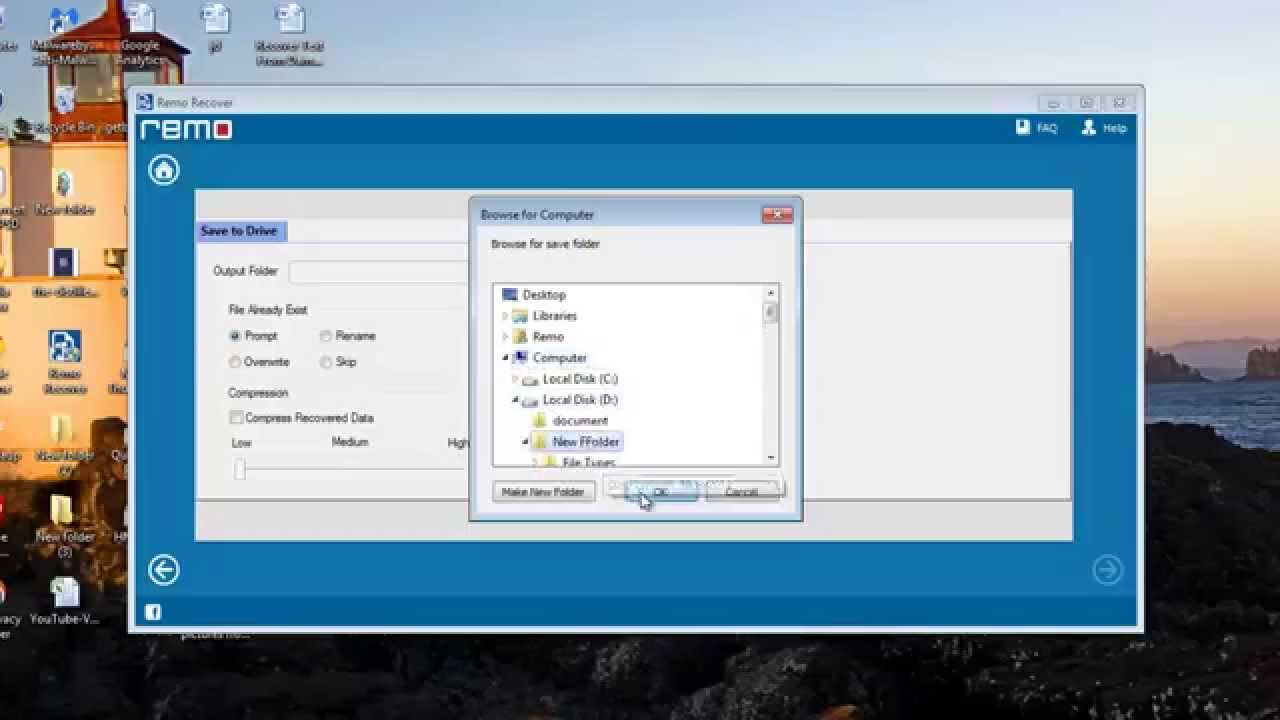Advance with the right arrow button
The image size is (1280, 720).
(x=1108, y=570)
